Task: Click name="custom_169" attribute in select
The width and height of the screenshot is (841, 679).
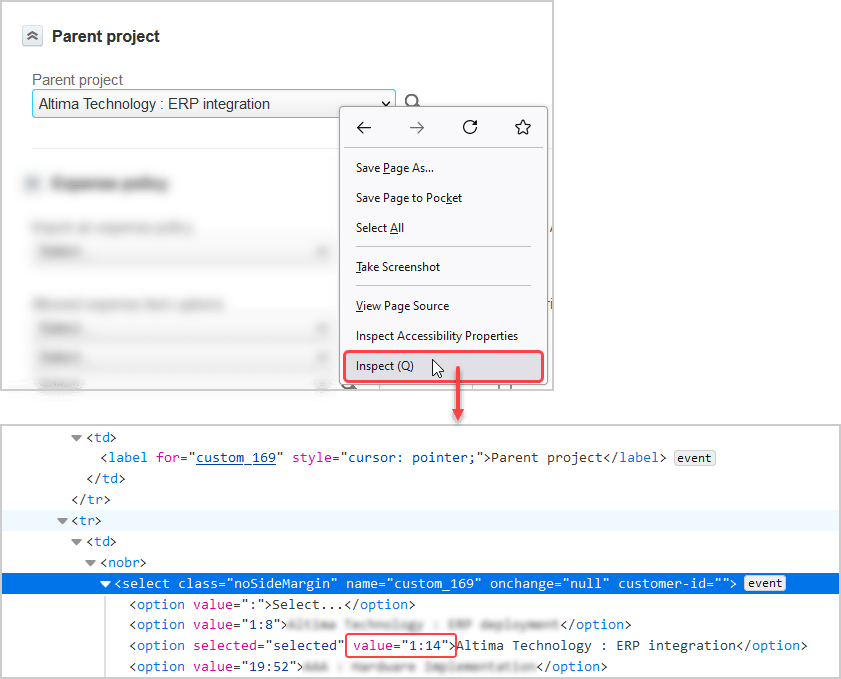Action: [x=414, y=584]
